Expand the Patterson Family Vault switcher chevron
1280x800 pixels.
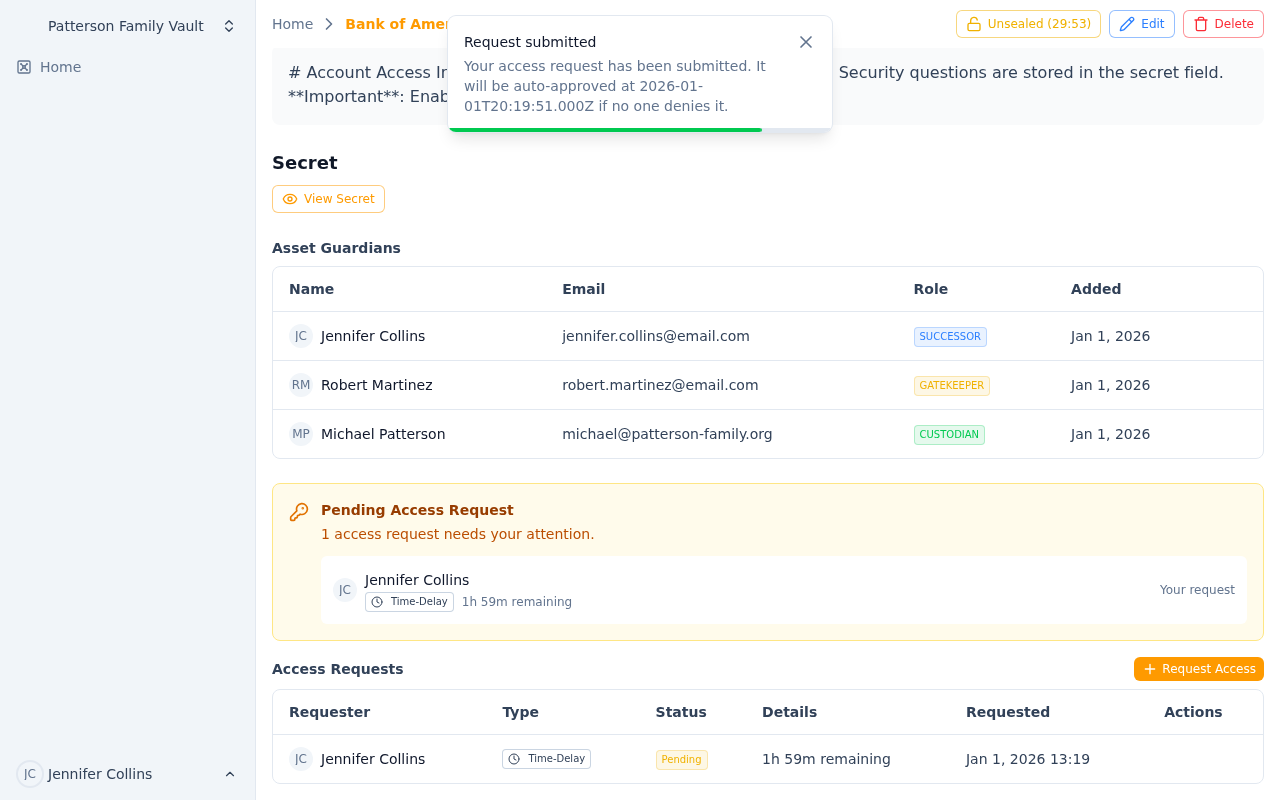(x=229, y=25)
